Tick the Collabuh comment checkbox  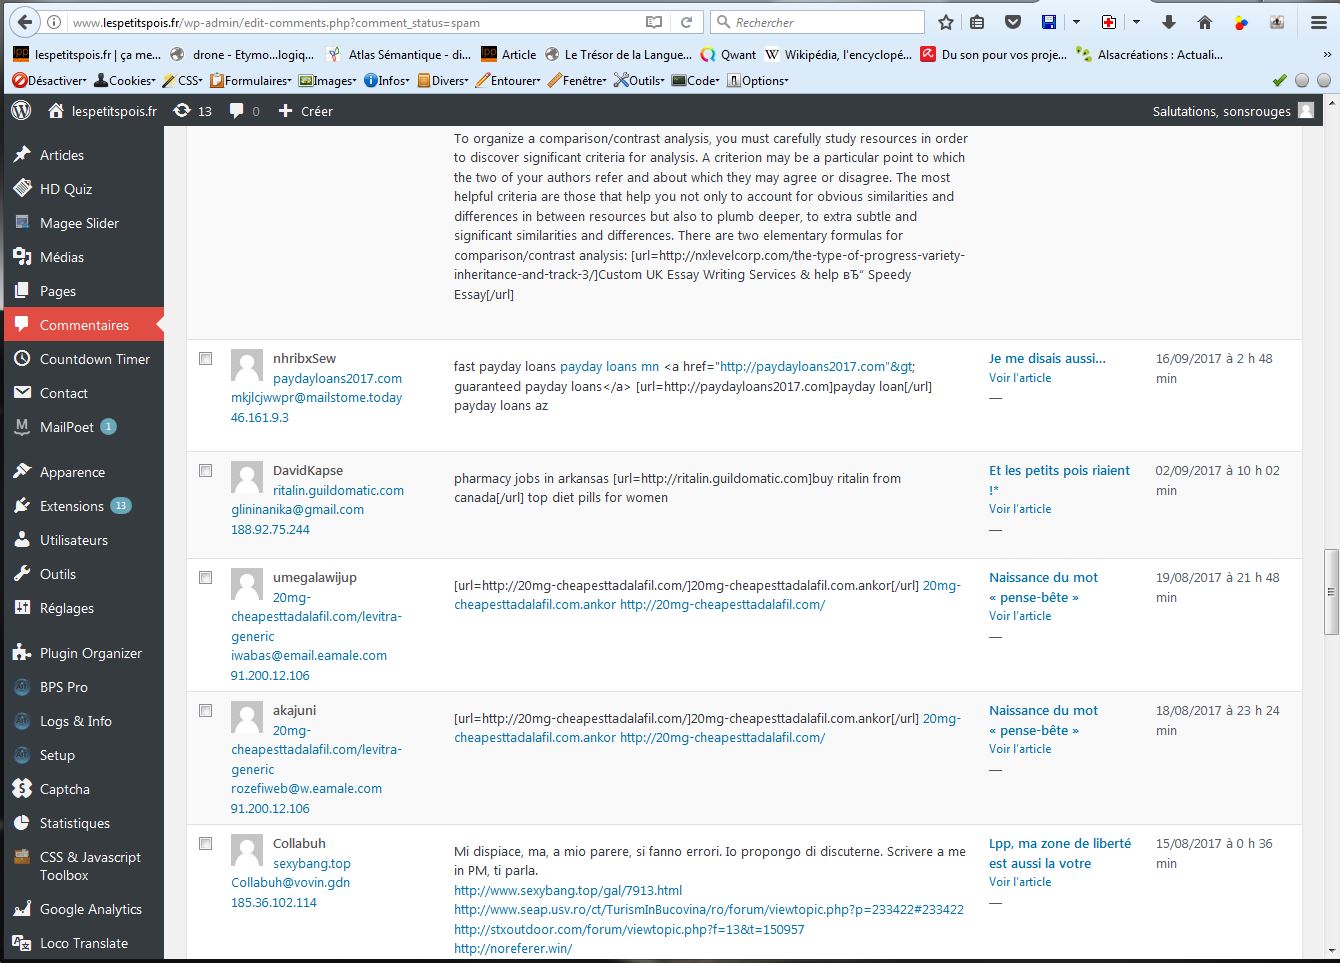pyautogui.click(x=206, y=844)
